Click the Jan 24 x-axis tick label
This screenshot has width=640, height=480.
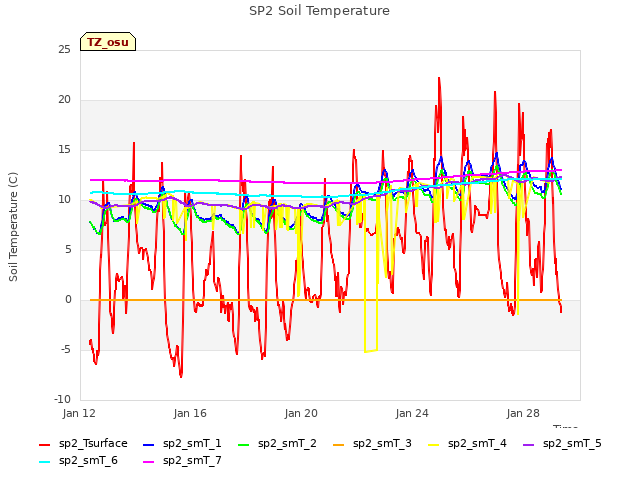click(x=412, y=413)
